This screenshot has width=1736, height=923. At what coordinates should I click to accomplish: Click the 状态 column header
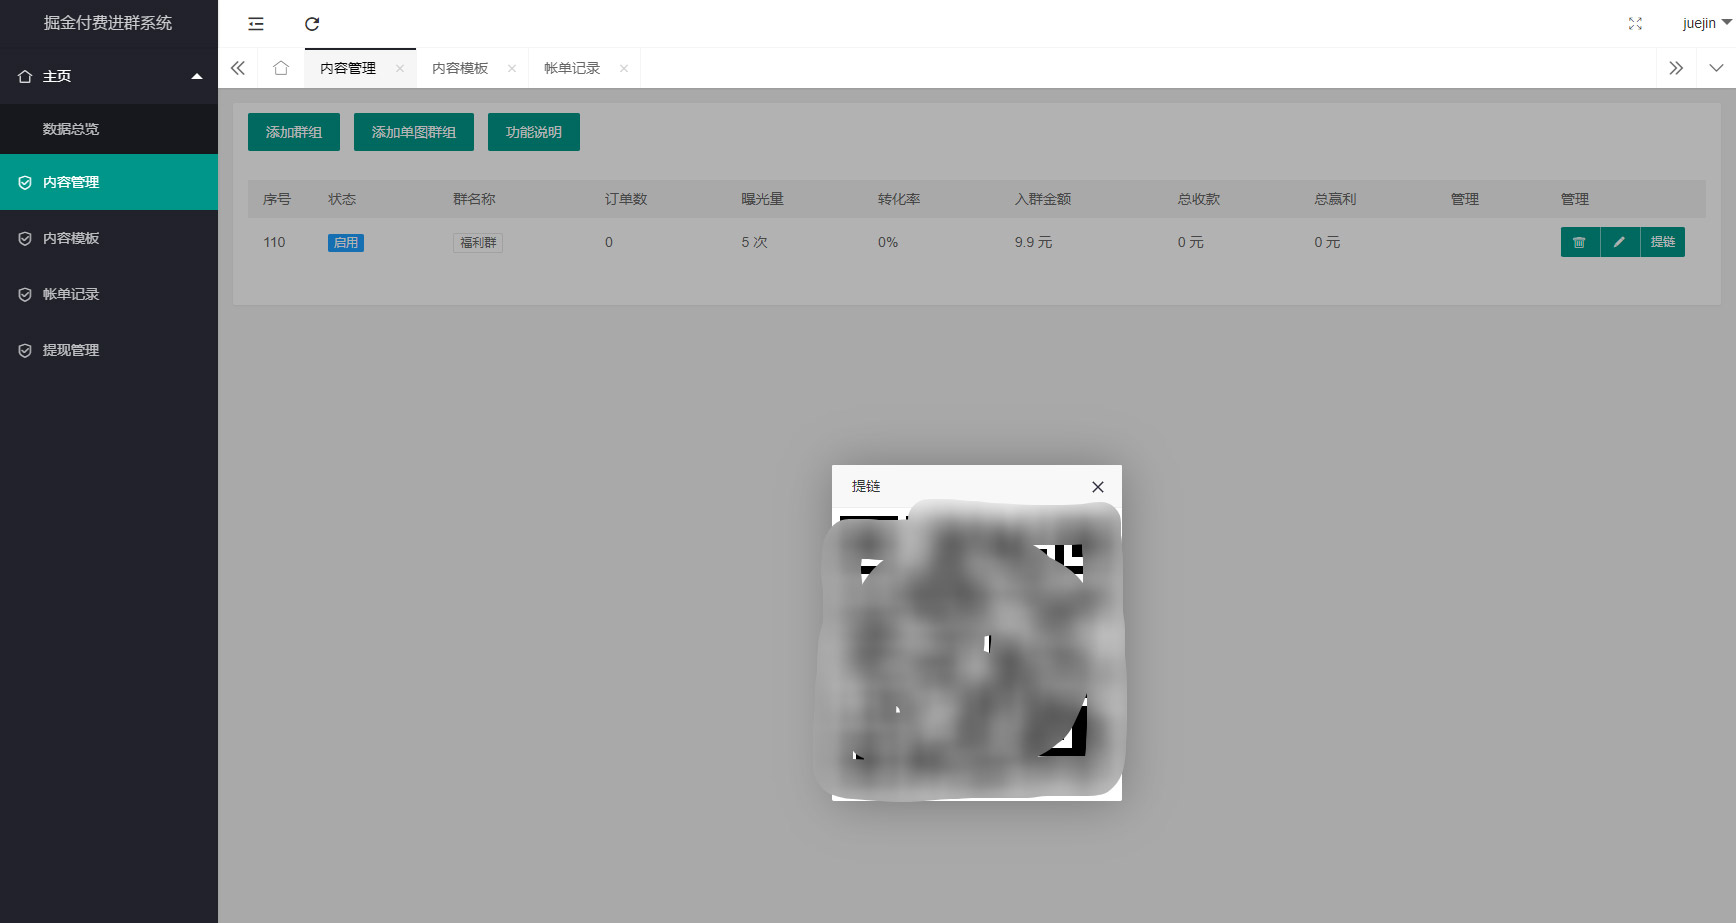[x=342, y=199]
